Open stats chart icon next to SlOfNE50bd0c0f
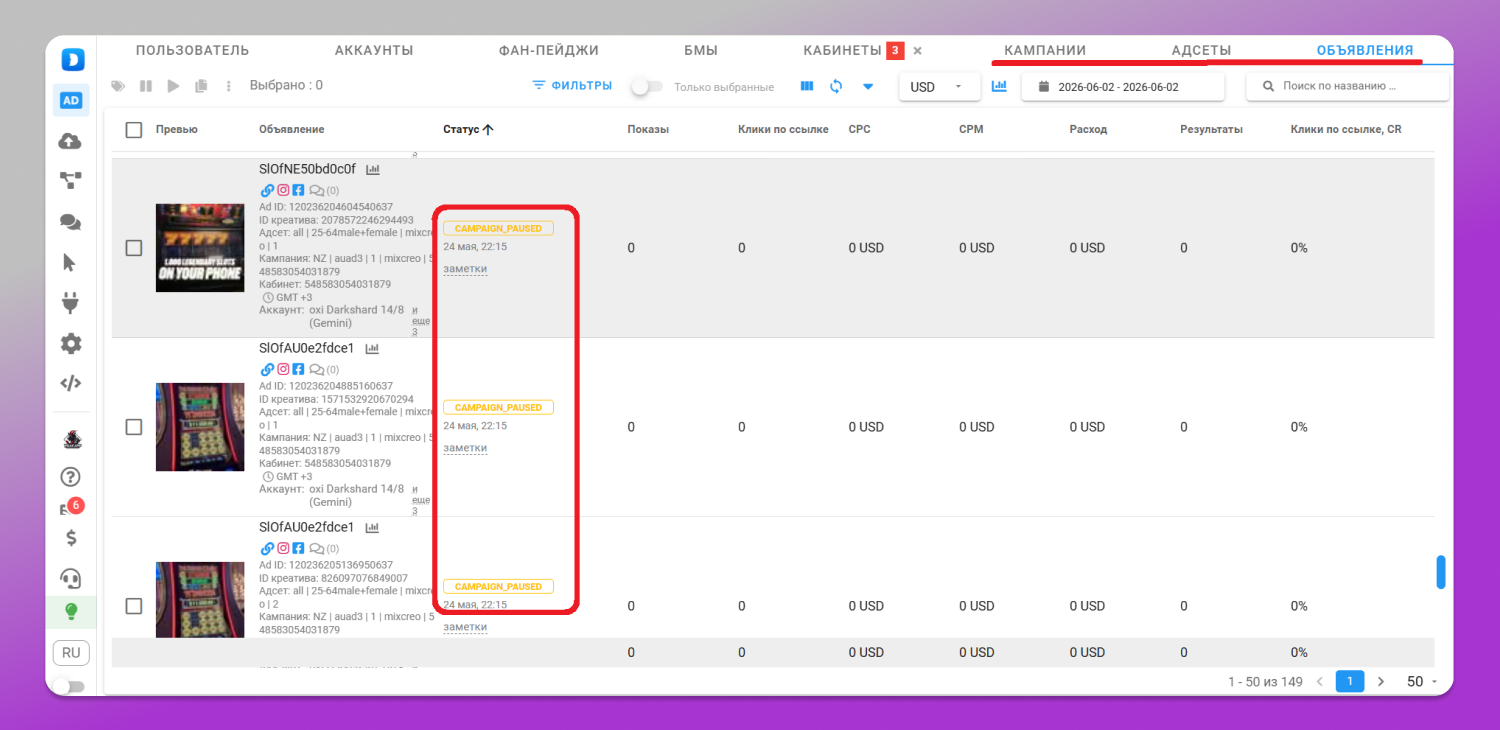 click(x=373, y=169)
